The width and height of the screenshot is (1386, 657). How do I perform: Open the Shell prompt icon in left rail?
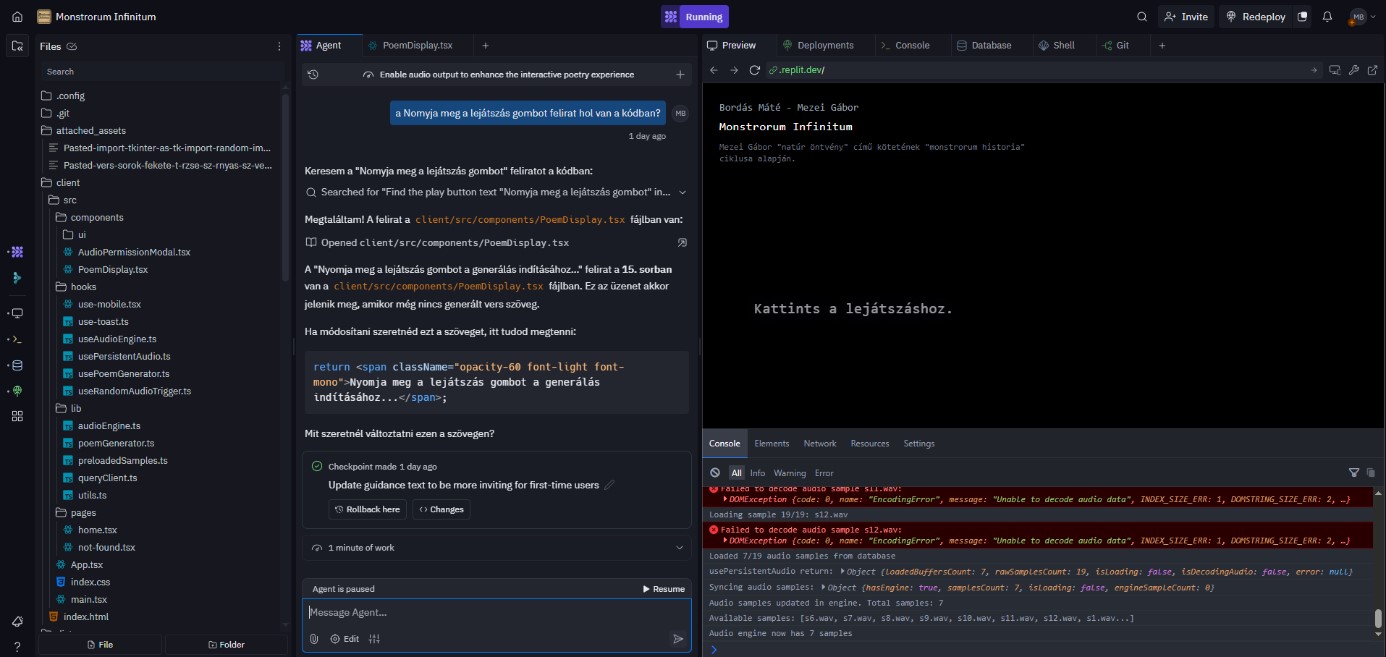click(x=17, y=340)
